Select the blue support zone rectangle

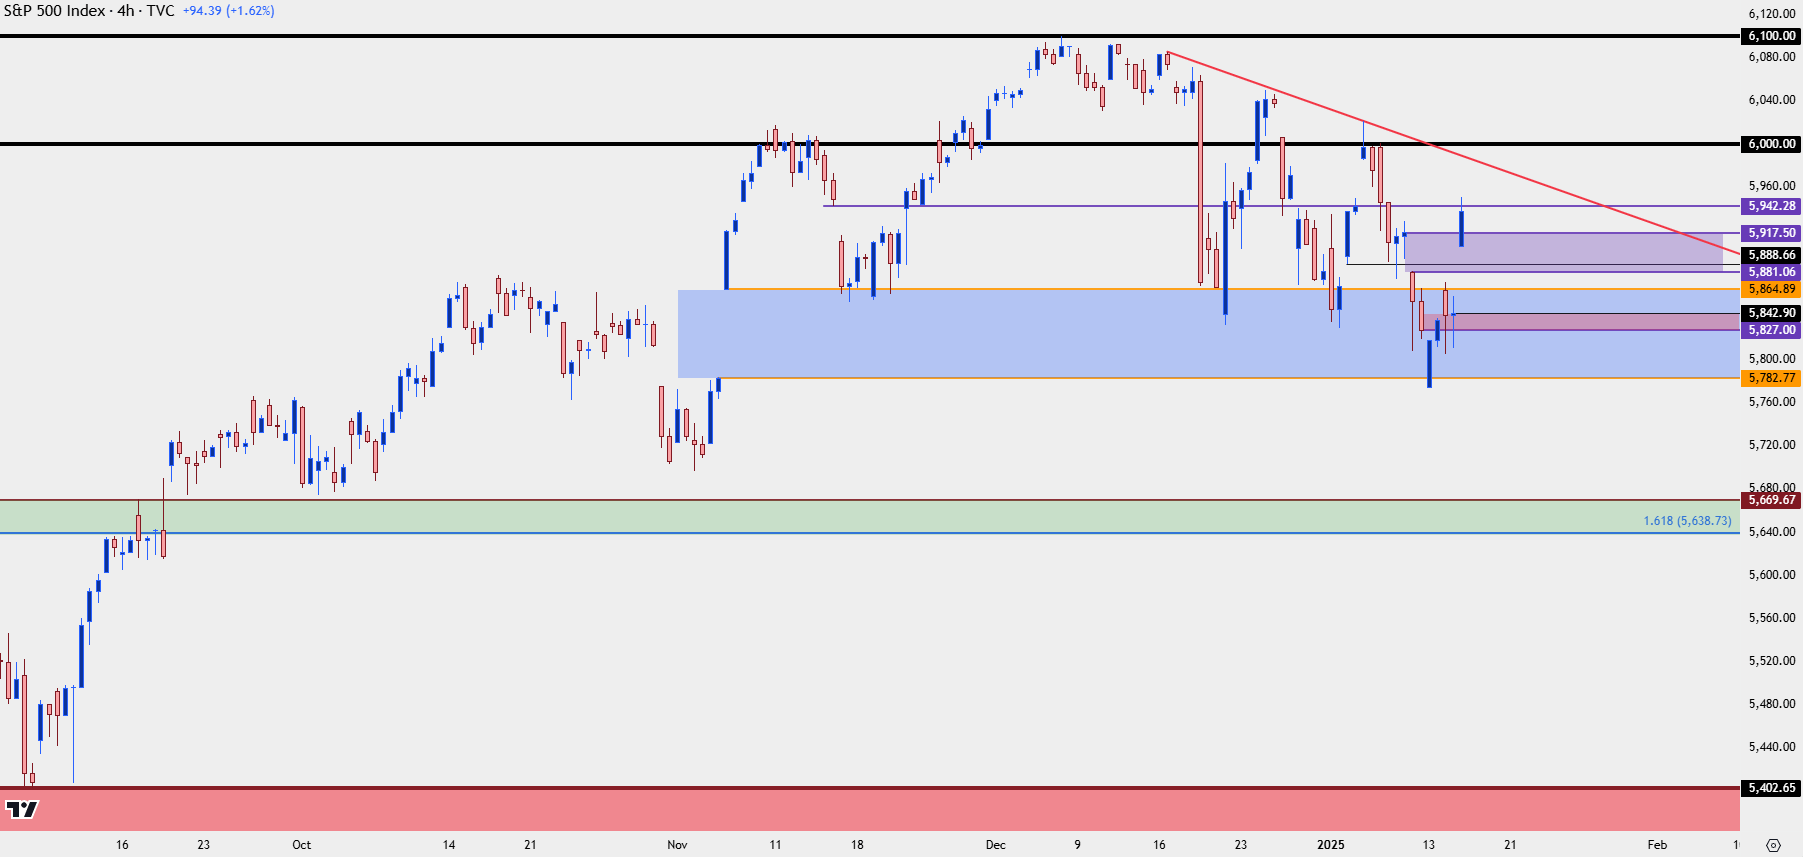pos(1208,334)
